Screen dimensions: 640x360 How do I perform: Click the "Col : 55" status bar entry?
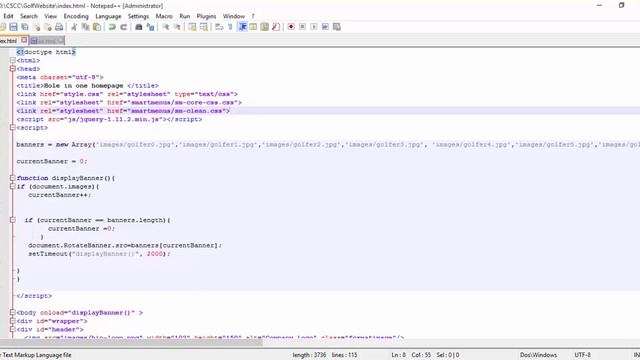[x=421, y=355]
